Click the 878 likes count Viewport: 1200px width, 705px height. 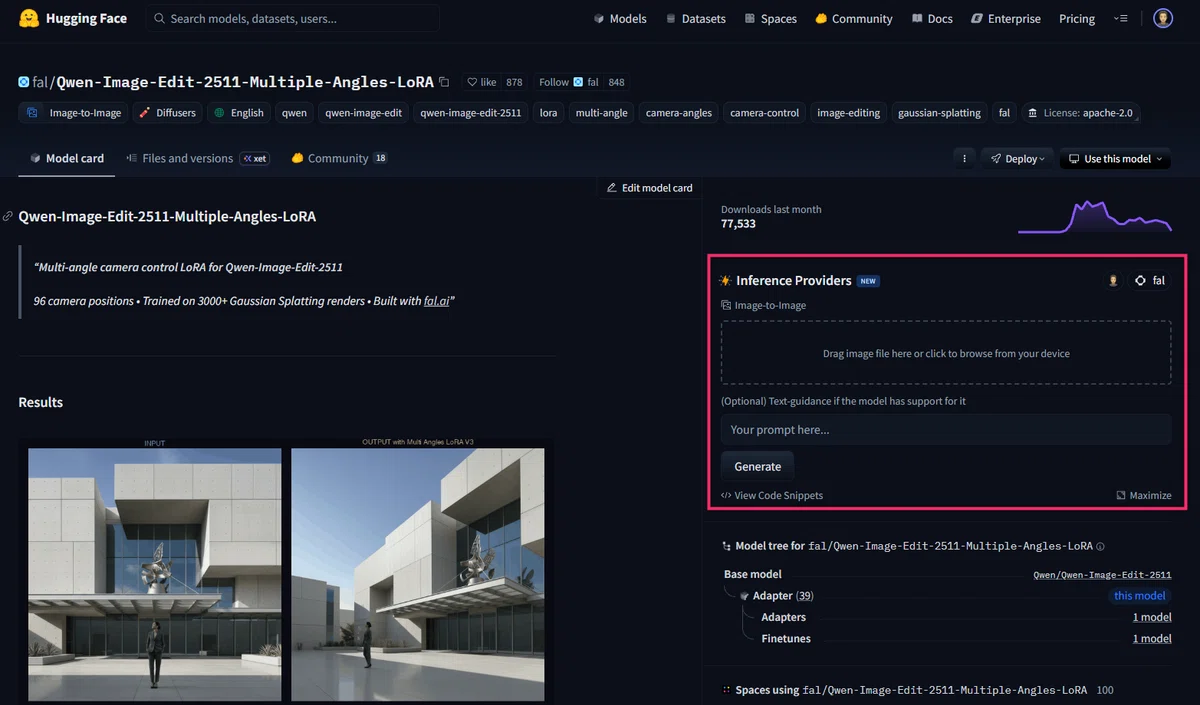pos(514,82)
